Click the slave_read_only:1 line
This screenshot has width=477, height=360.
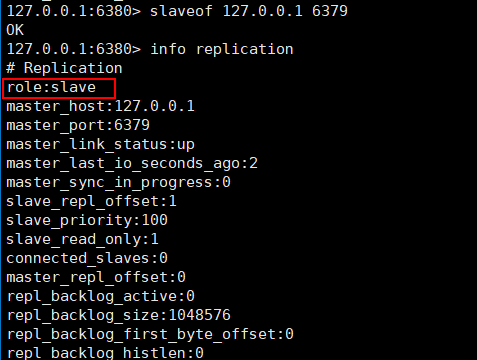tap(82, 240)
